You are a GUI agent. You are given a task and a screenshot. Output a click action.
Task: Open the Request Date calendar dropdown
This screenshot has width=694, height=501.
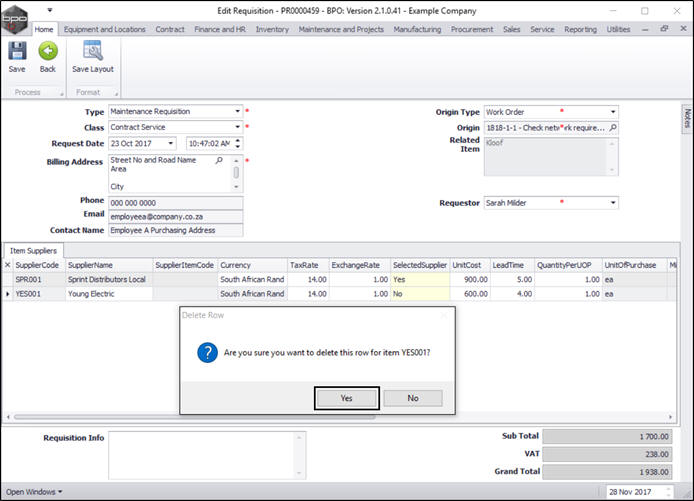click(170, 143)
